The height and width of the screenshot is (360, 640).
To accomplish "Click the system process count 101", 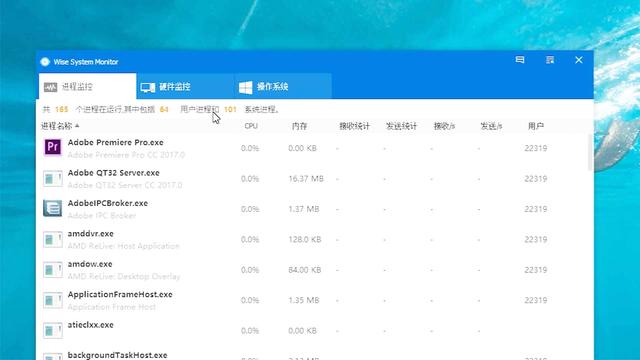I will coord(230,109).
